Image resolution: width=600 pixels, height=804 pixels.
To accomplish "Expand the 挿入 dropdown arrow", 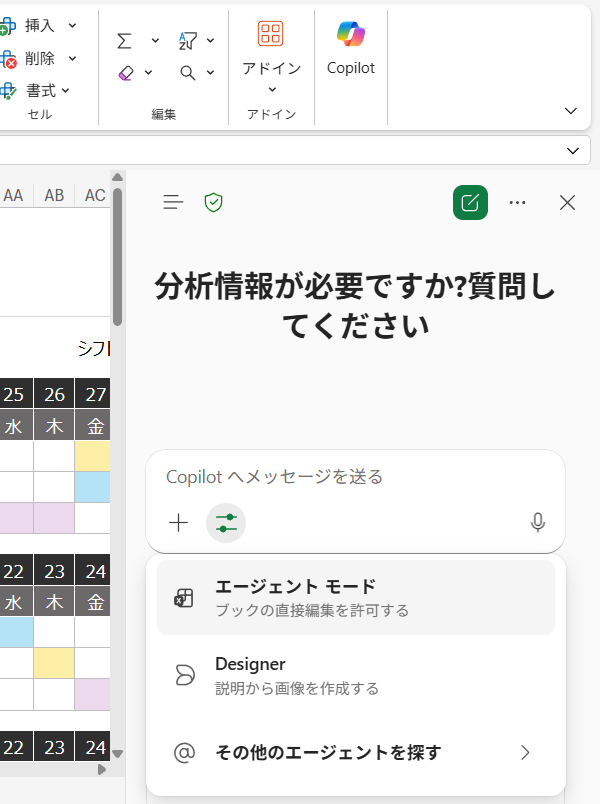I will (x=73, y=25).
